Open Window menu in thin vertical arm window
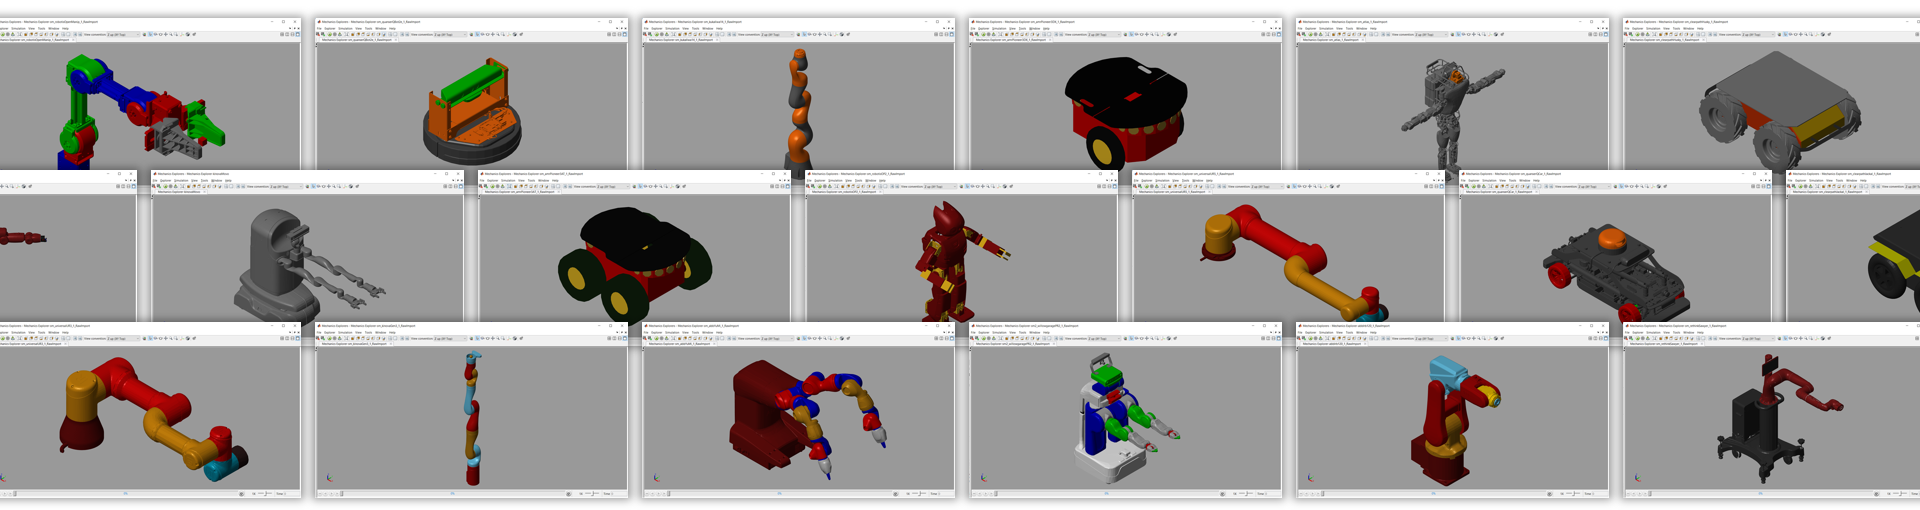 point(380,333)
